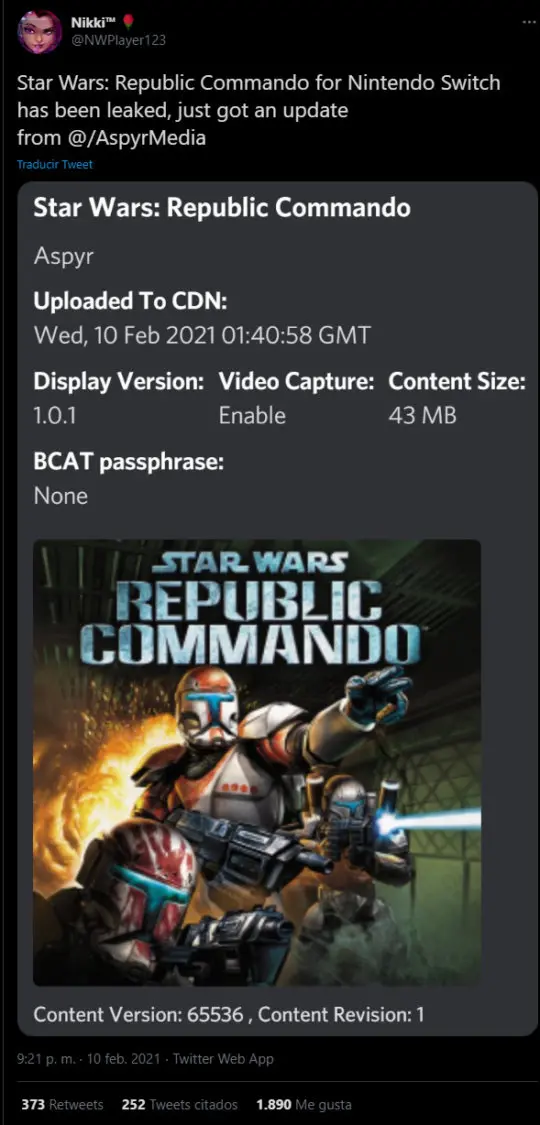Open Nikki's profile avatar

pos(39,31)
